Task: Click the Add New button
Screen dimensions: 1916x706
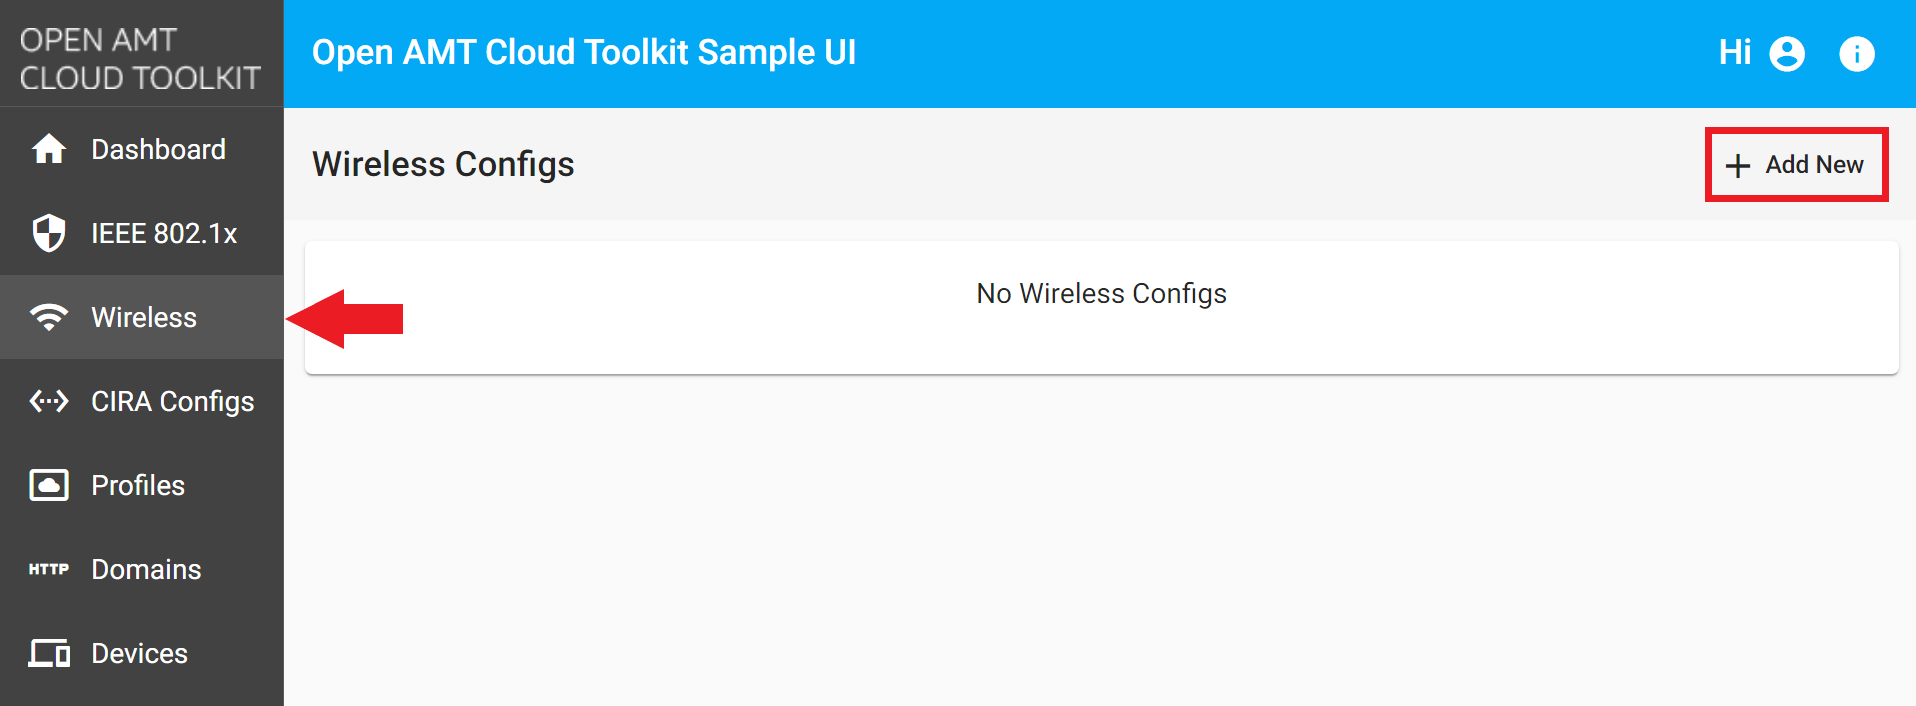Action: 1796,164
